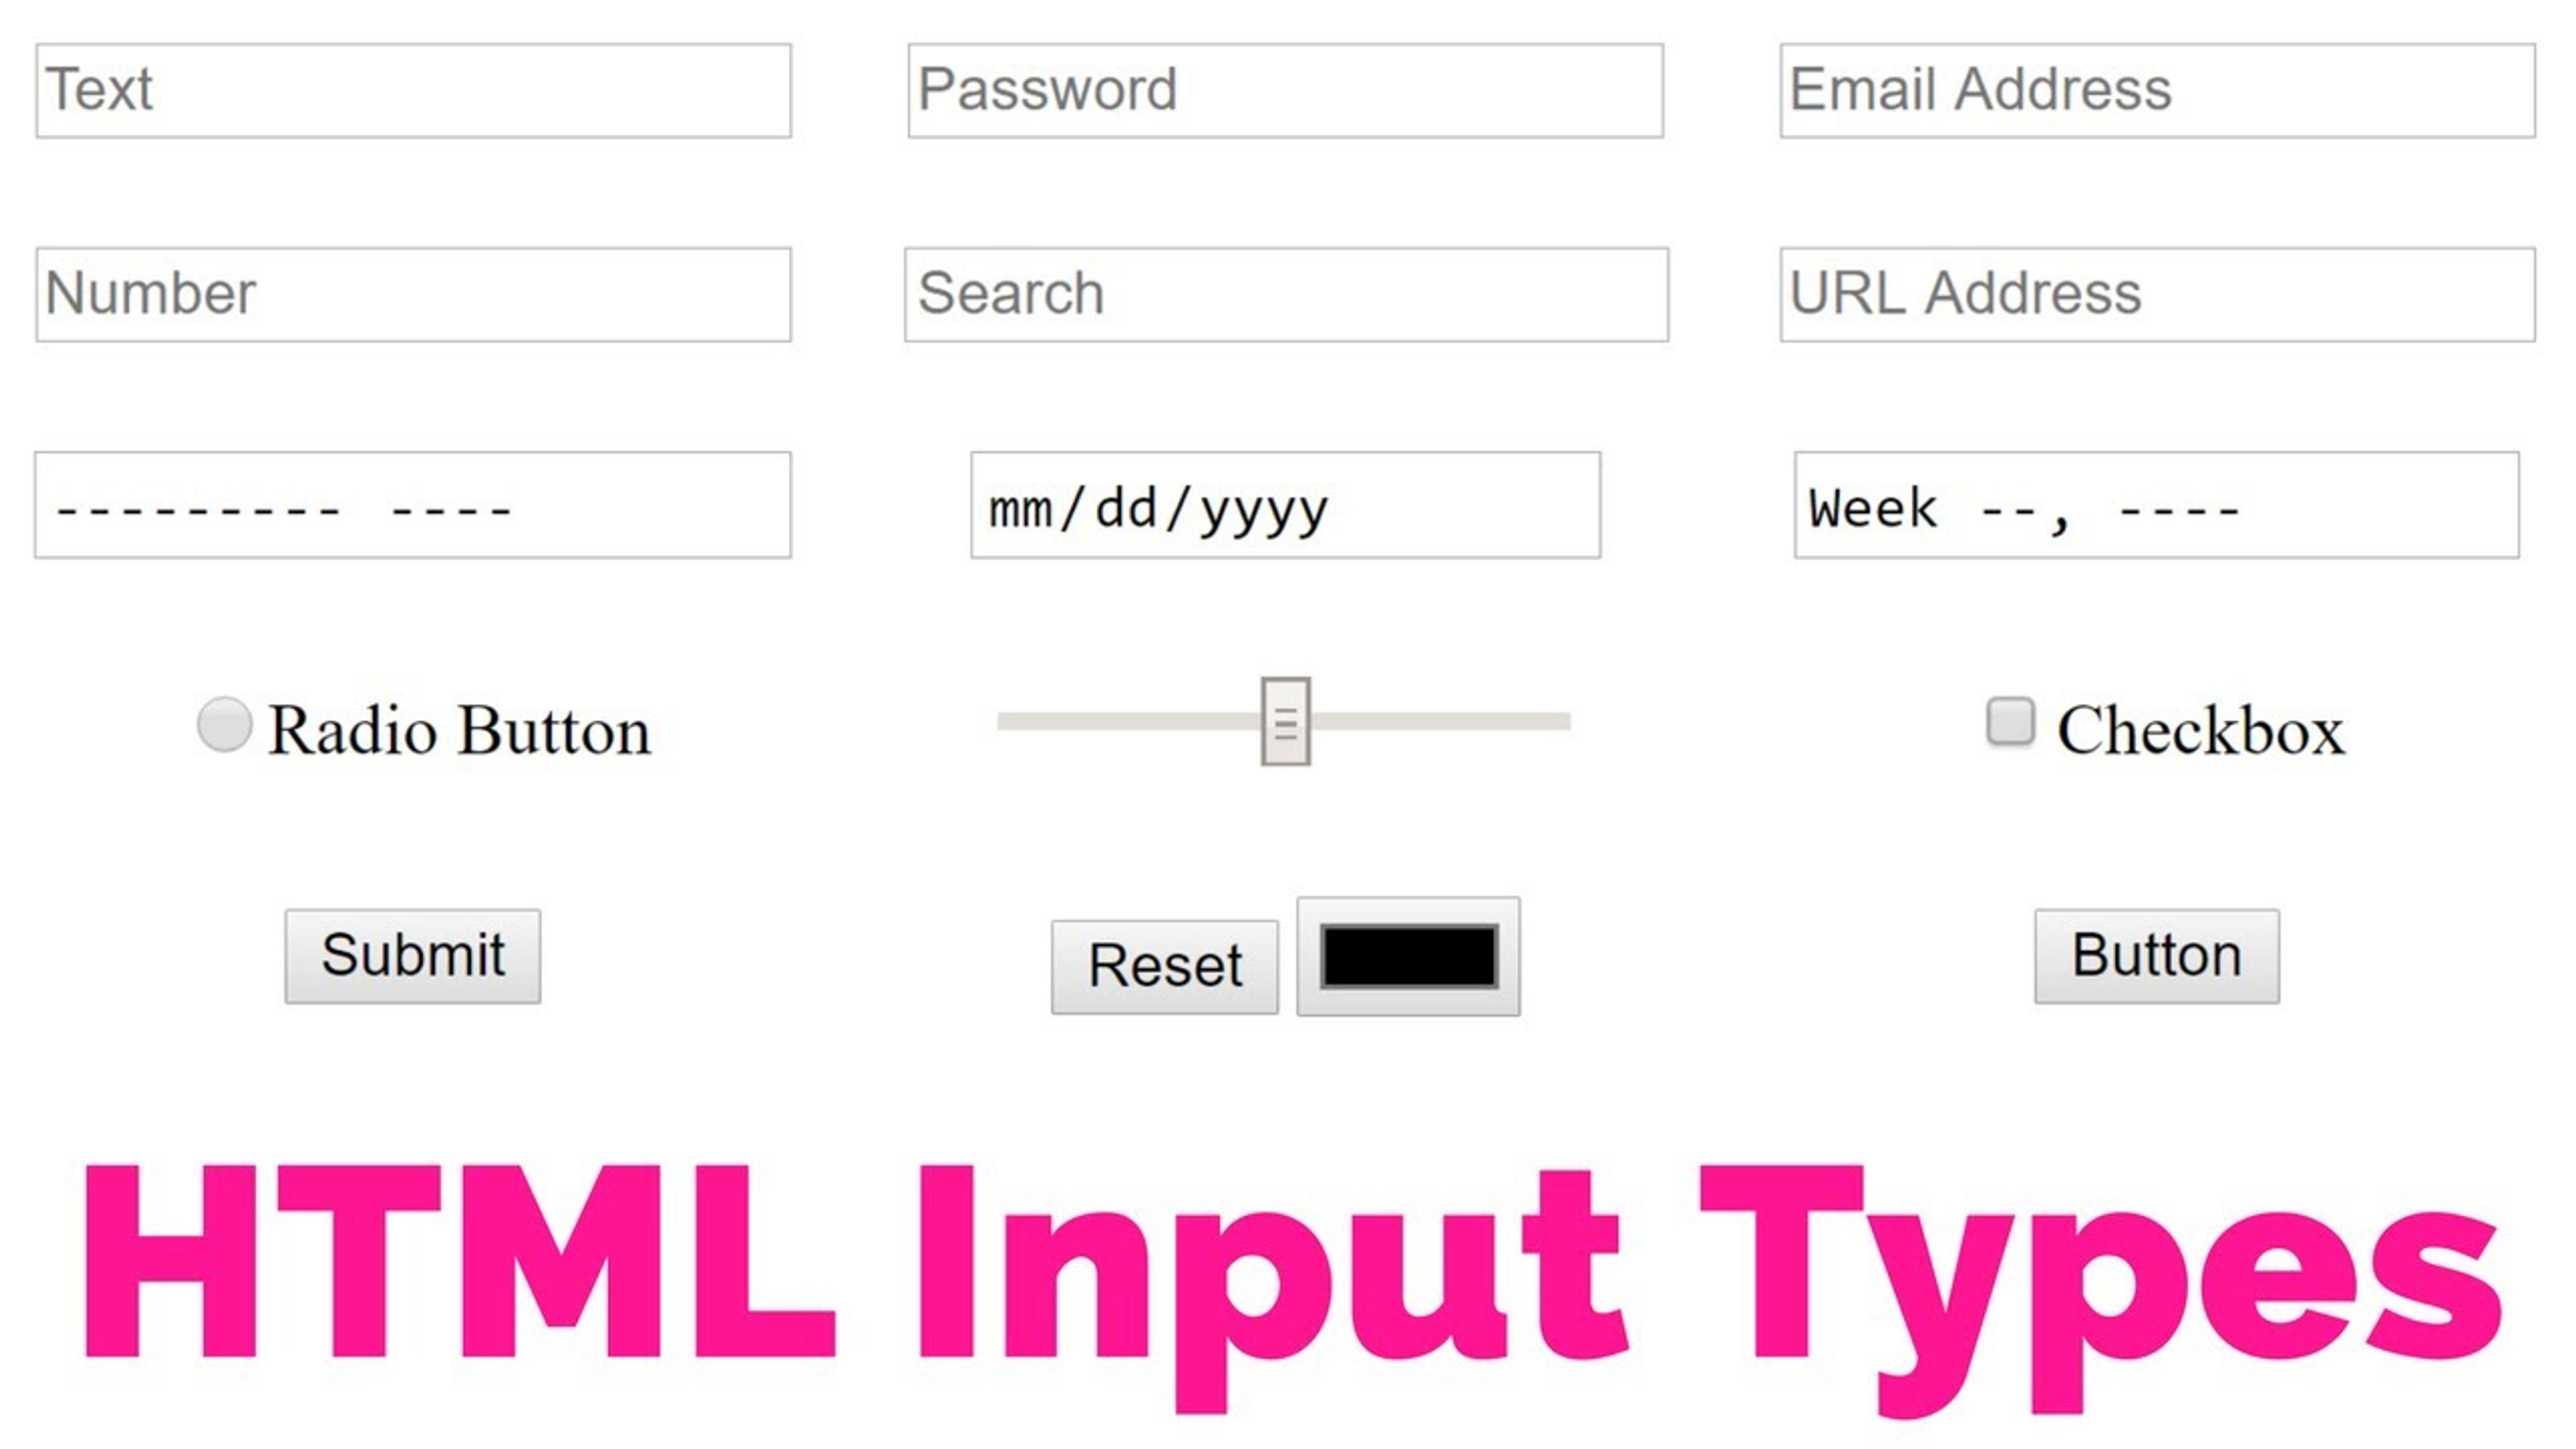Click the generic Button element
Viewport: 2576px width, 1449px height.
click(2157, 955)
